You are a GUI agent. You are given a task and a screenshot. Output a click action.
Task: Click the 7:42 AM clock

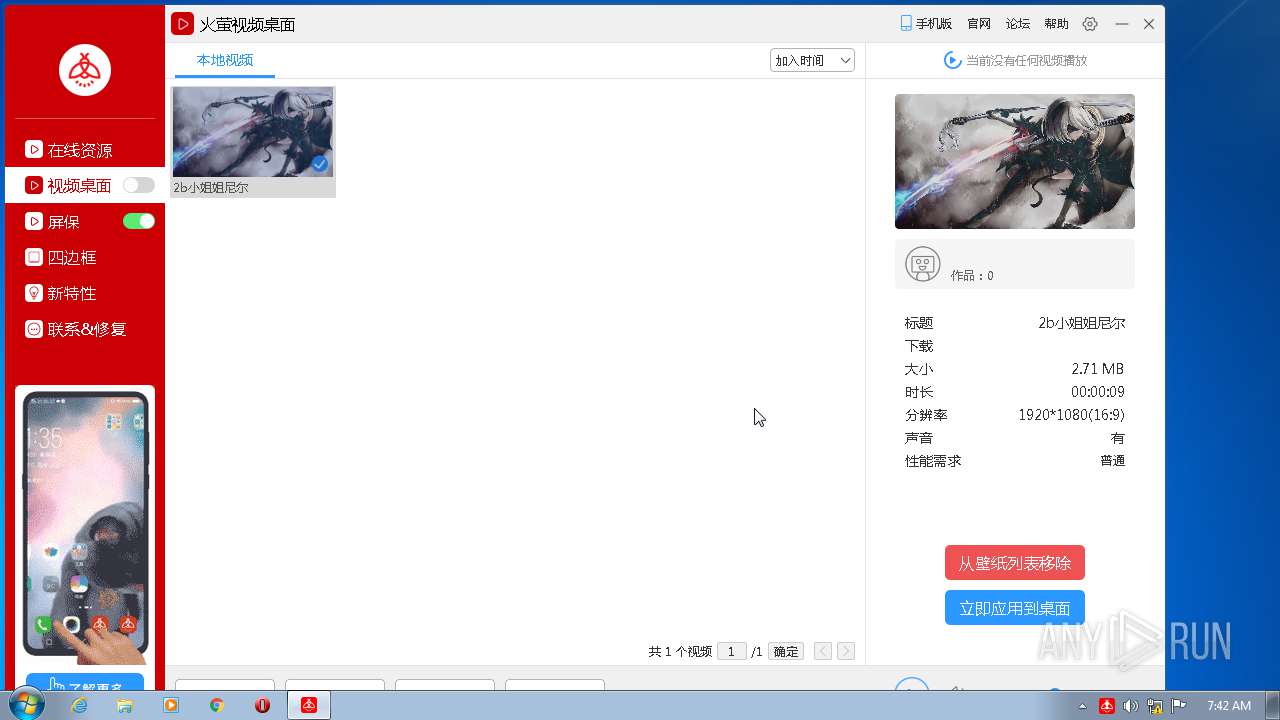coord(1229,705)
